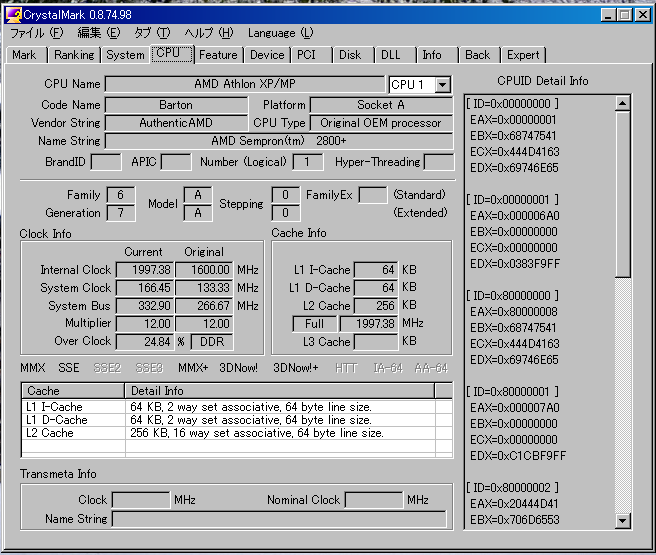
Task: Click the CPU Name field
Action: (245, 84)
